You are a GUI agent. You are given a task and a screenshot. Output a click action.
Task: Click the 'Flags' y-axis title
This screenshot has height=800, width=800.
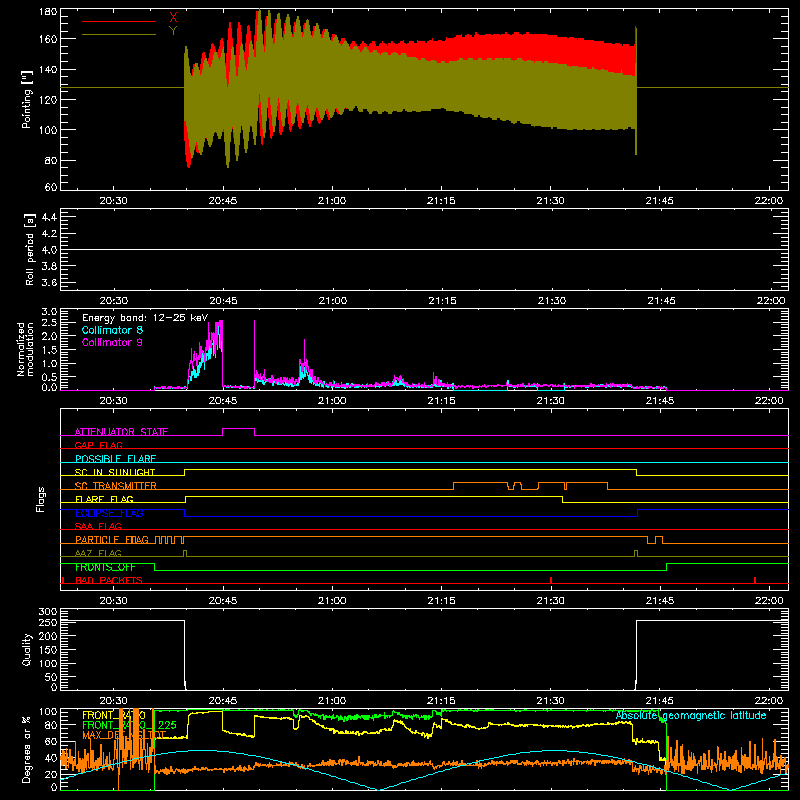point(41,499)
